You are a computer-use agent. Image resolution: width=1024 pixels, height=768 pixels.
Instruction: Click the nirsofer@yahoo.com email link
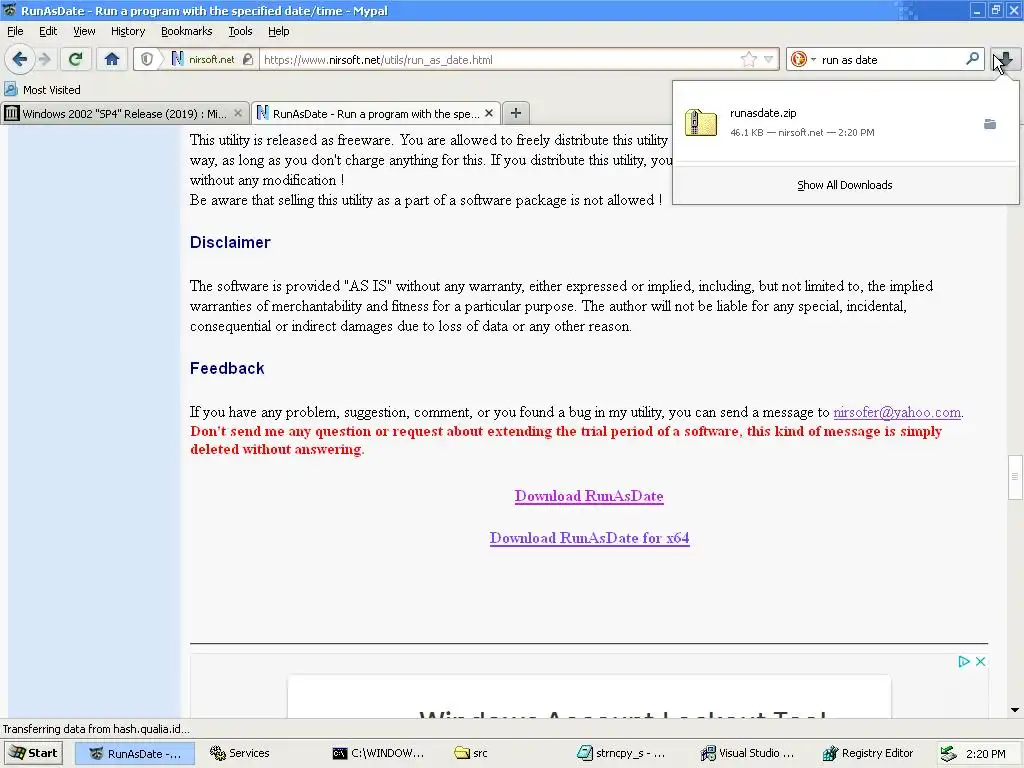pyautogui.click(x=897, y=412)
